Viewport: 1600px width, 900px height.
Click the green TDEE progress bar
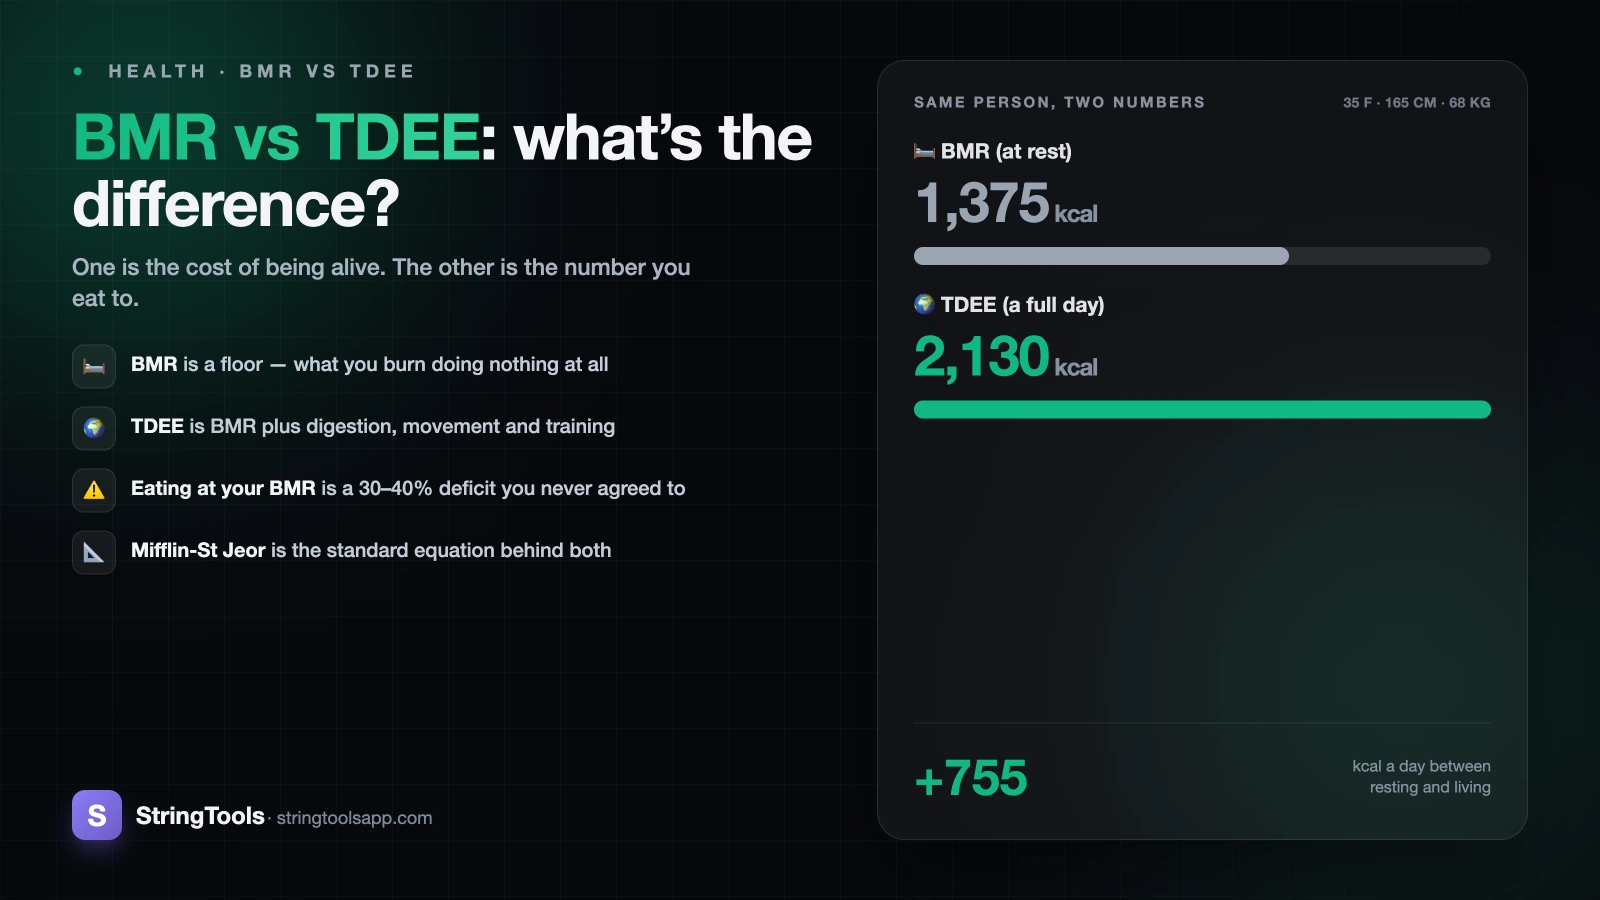point(1202,409)
